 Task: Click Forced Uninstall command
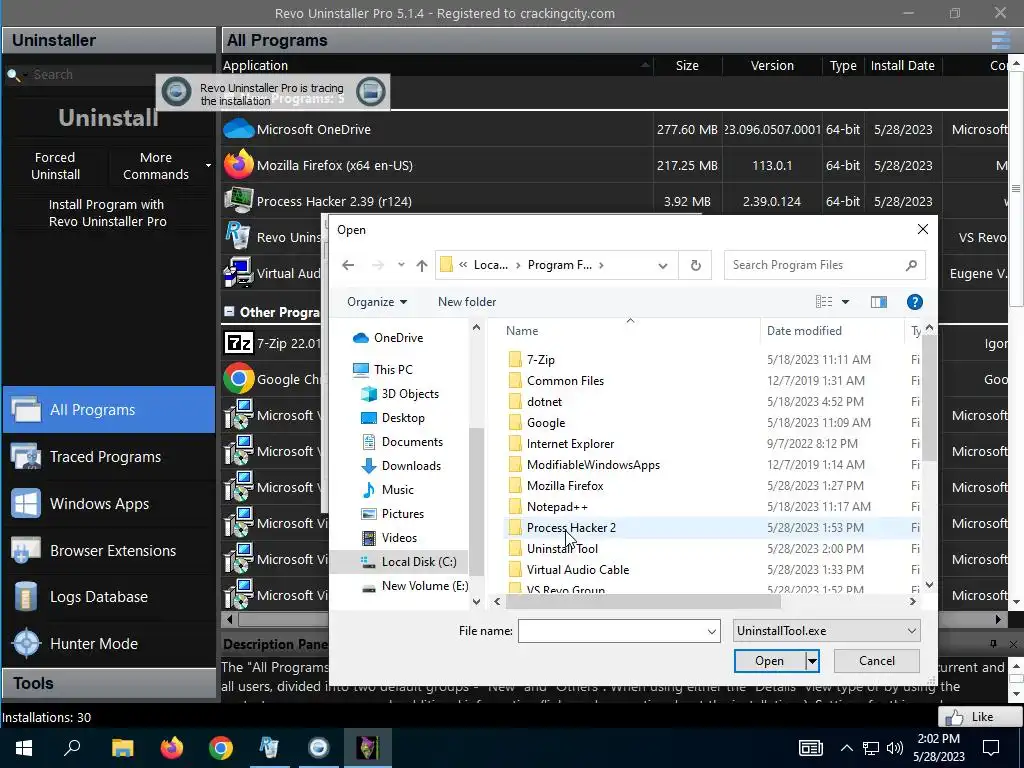tap(55, 166)
